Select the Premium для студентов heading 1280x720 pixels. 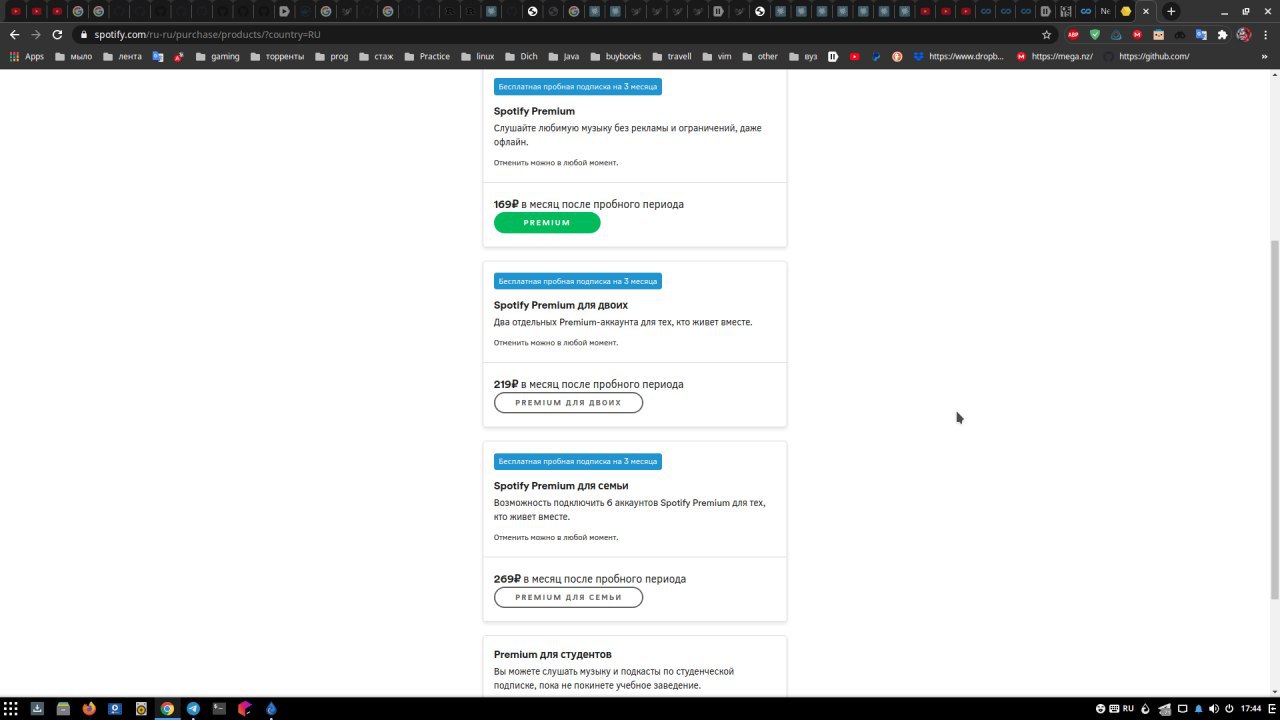pos(553,654)
